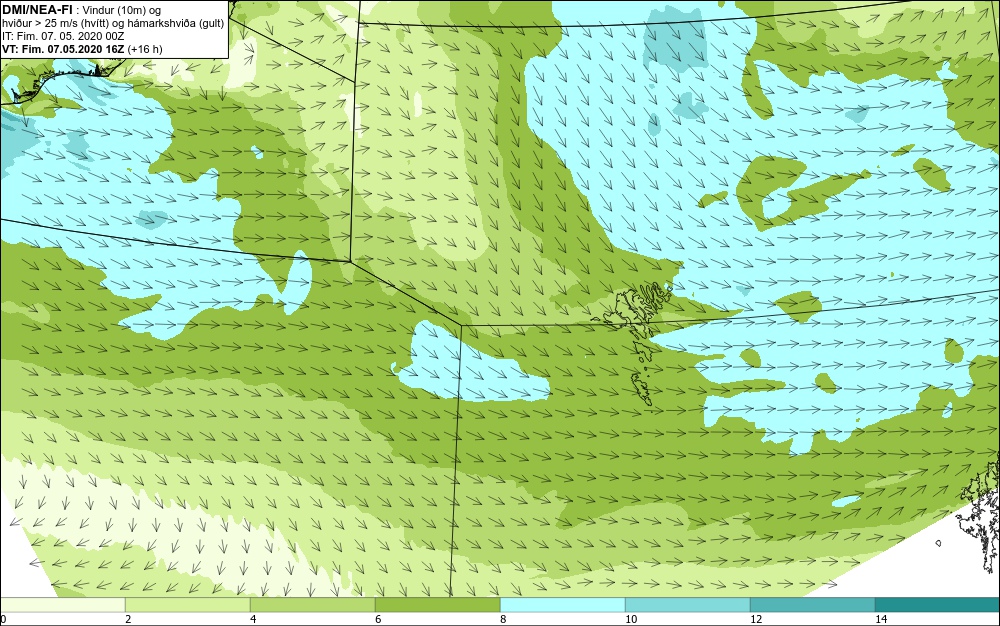Click the 'hviður > 25 m/s' legend description line

113,24
